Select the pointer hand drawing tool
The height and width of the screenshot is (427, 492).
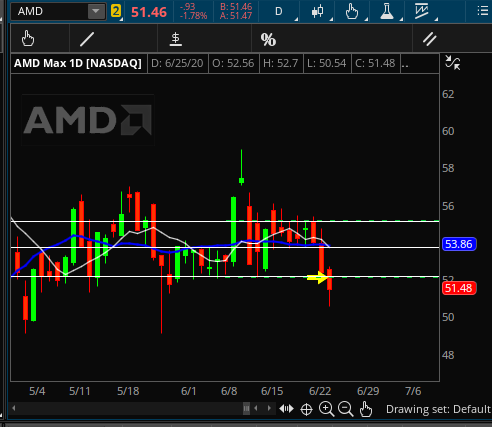coord(28,39)
